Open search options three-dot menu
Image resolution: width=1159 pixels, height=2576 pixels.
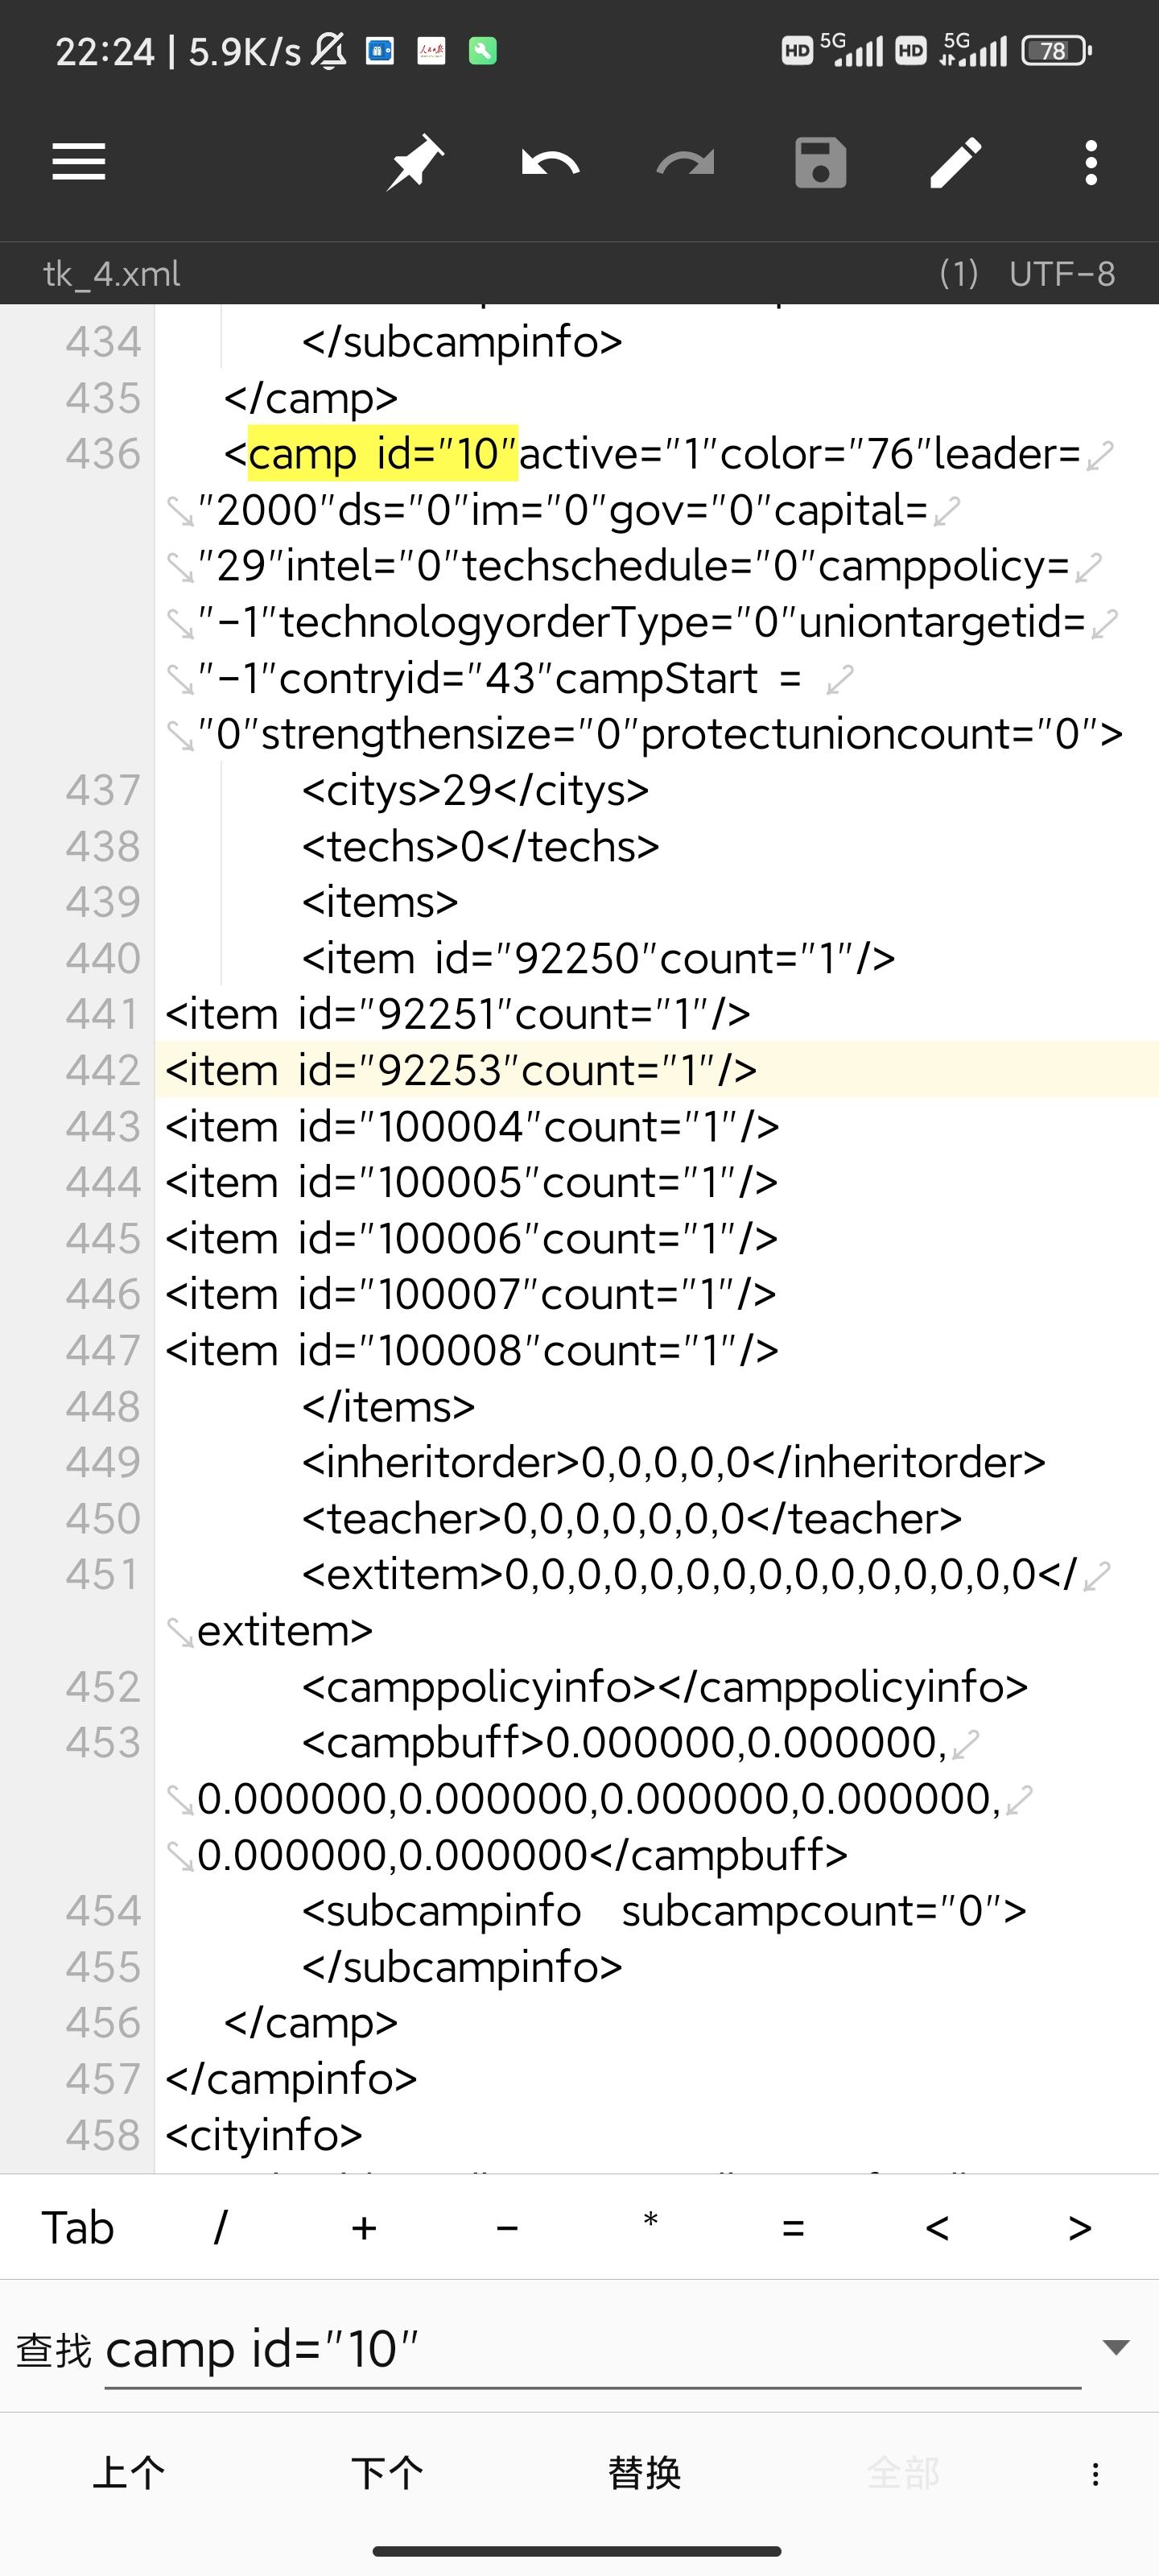point(1096,2474)
